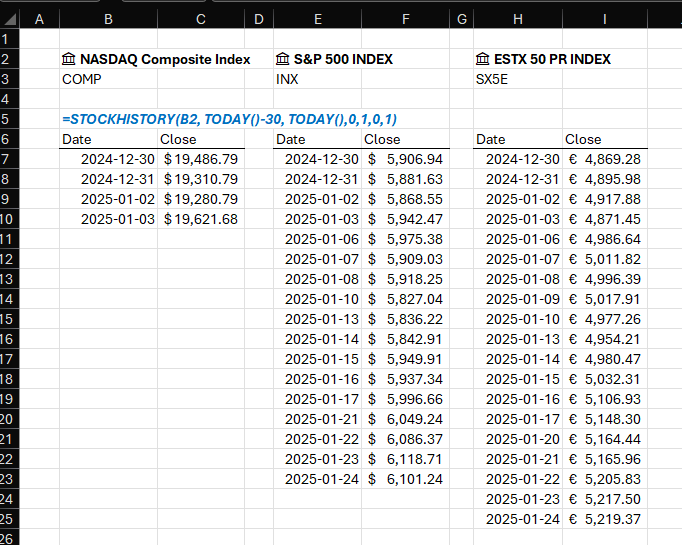Click the INX ticker cell
This screenshot has width=682, height=545.
coord(318,79)
